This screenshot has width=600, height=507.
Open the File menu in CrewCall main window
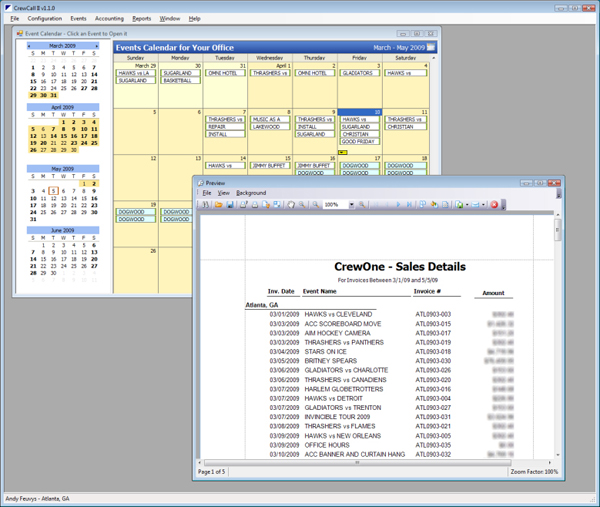click(x=15, y=18)
